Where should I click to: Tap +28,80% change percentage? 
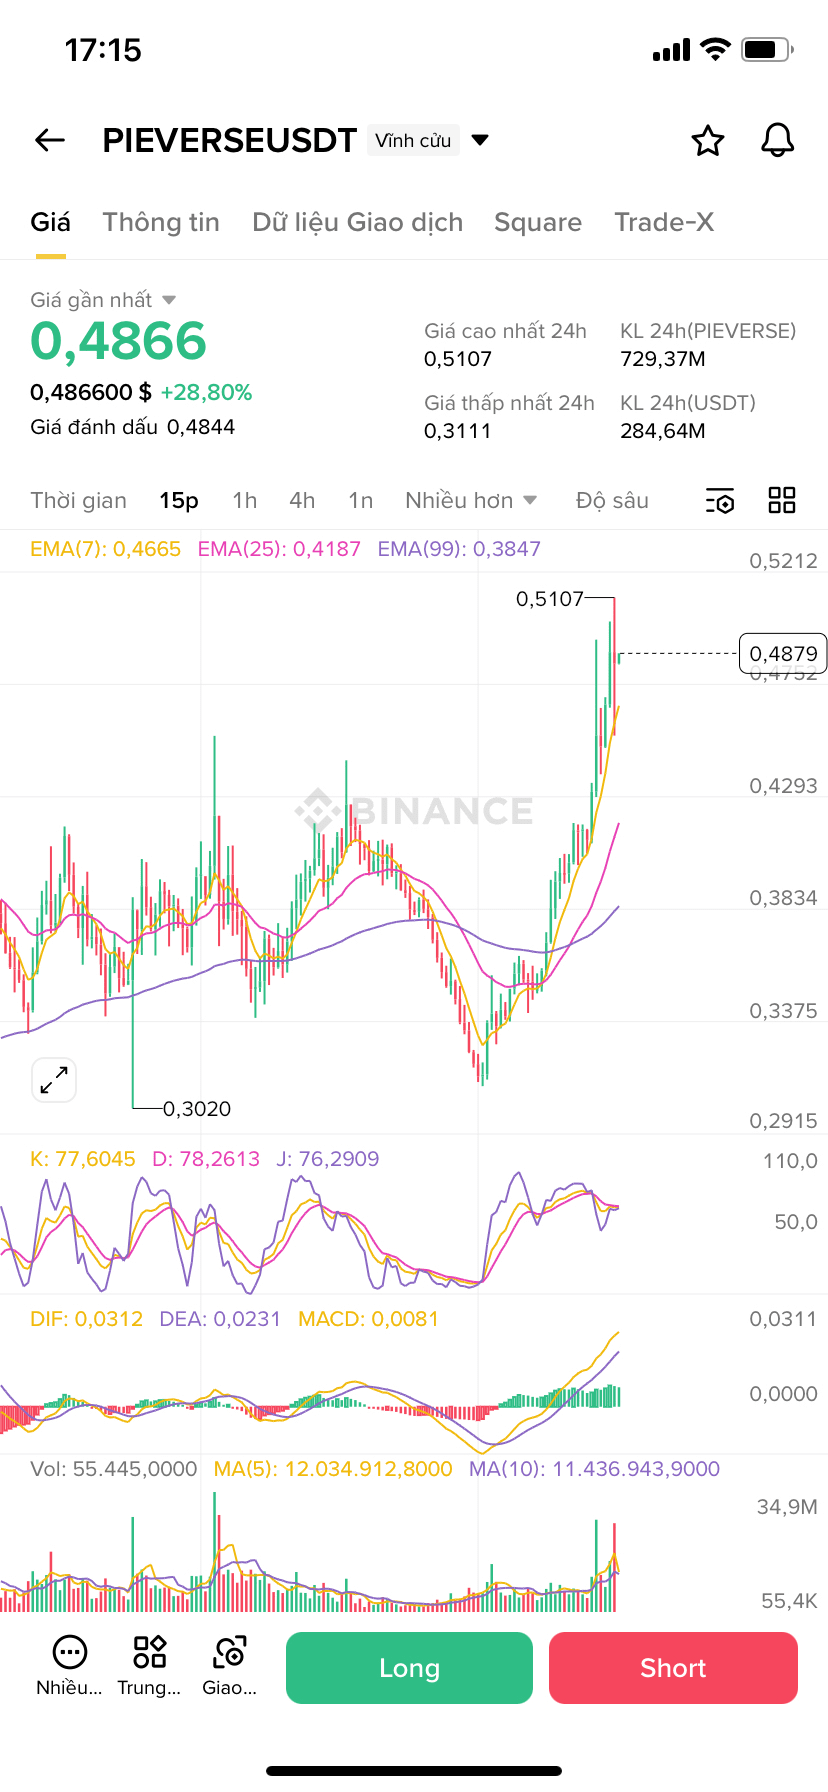[x=206, y=392]
